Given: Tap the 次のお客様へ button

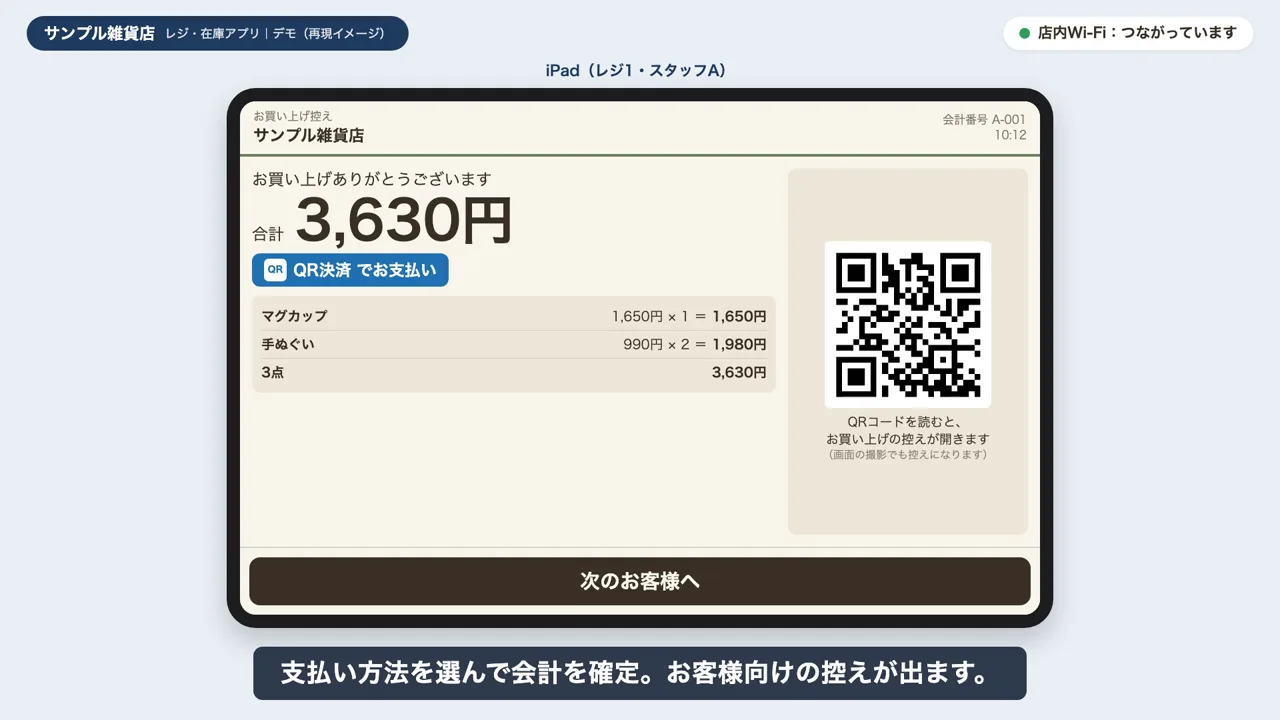Looking at the screenshot, I should (640, 581).
